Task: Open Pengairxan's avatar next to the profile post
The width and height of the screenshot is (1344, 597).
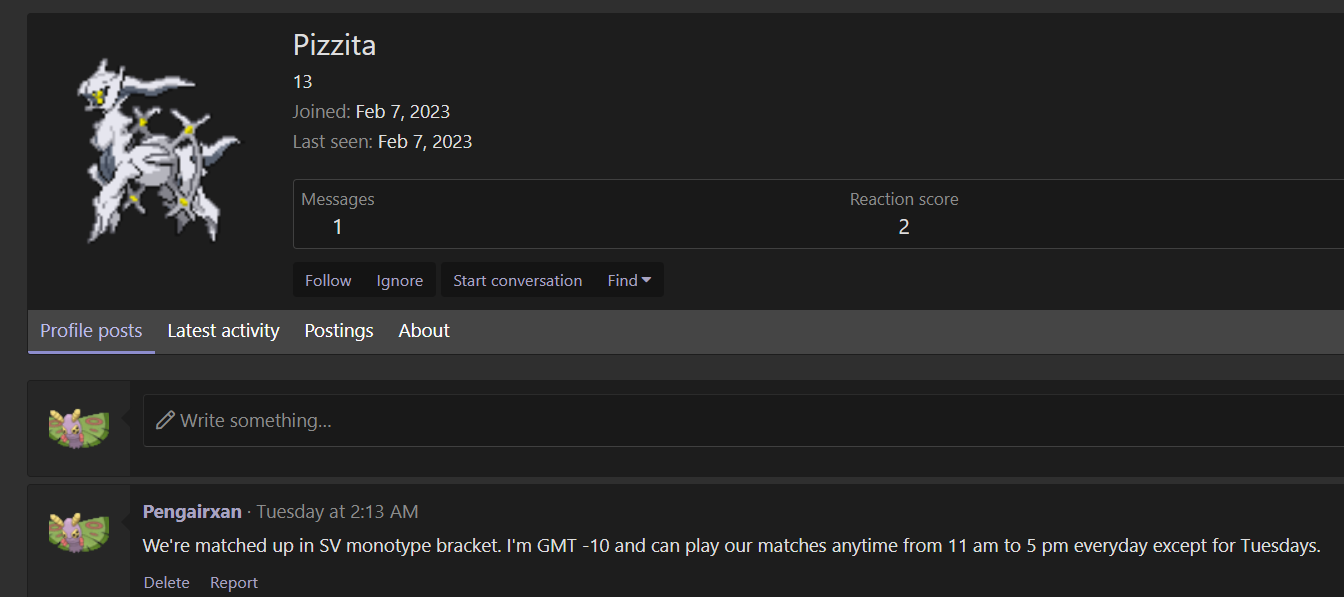Action: tap(78, 531)
